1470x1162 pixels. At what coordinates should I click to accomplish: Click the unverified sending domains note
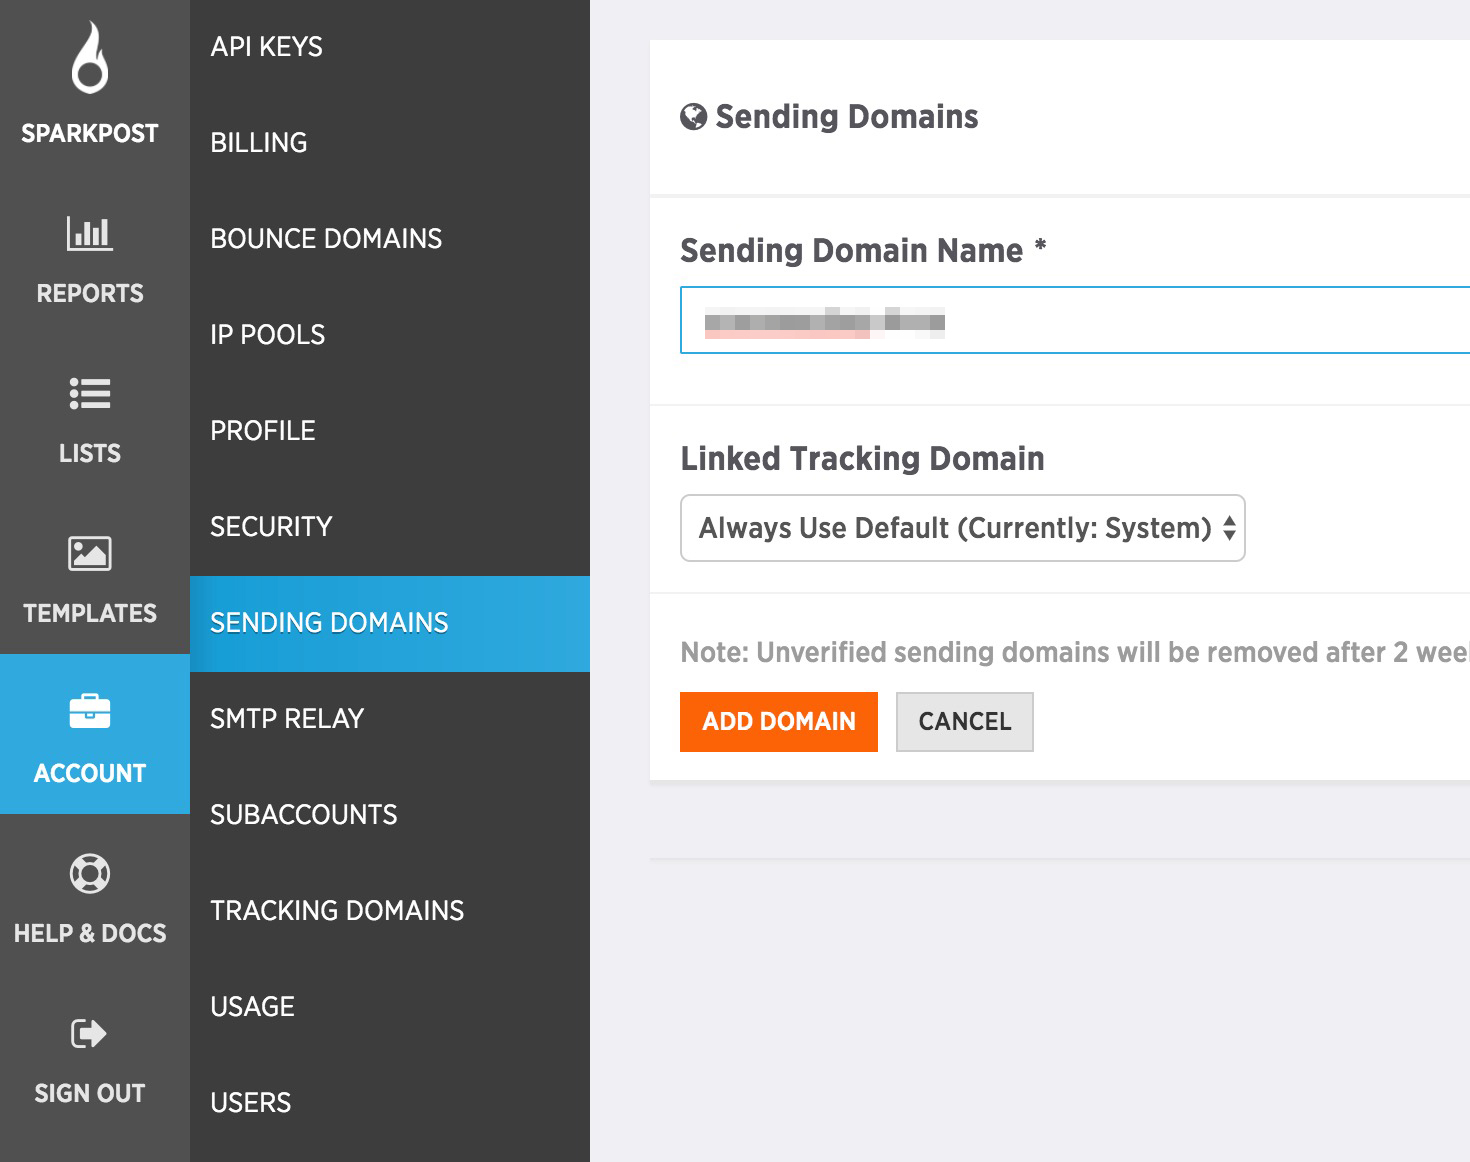1075,652
